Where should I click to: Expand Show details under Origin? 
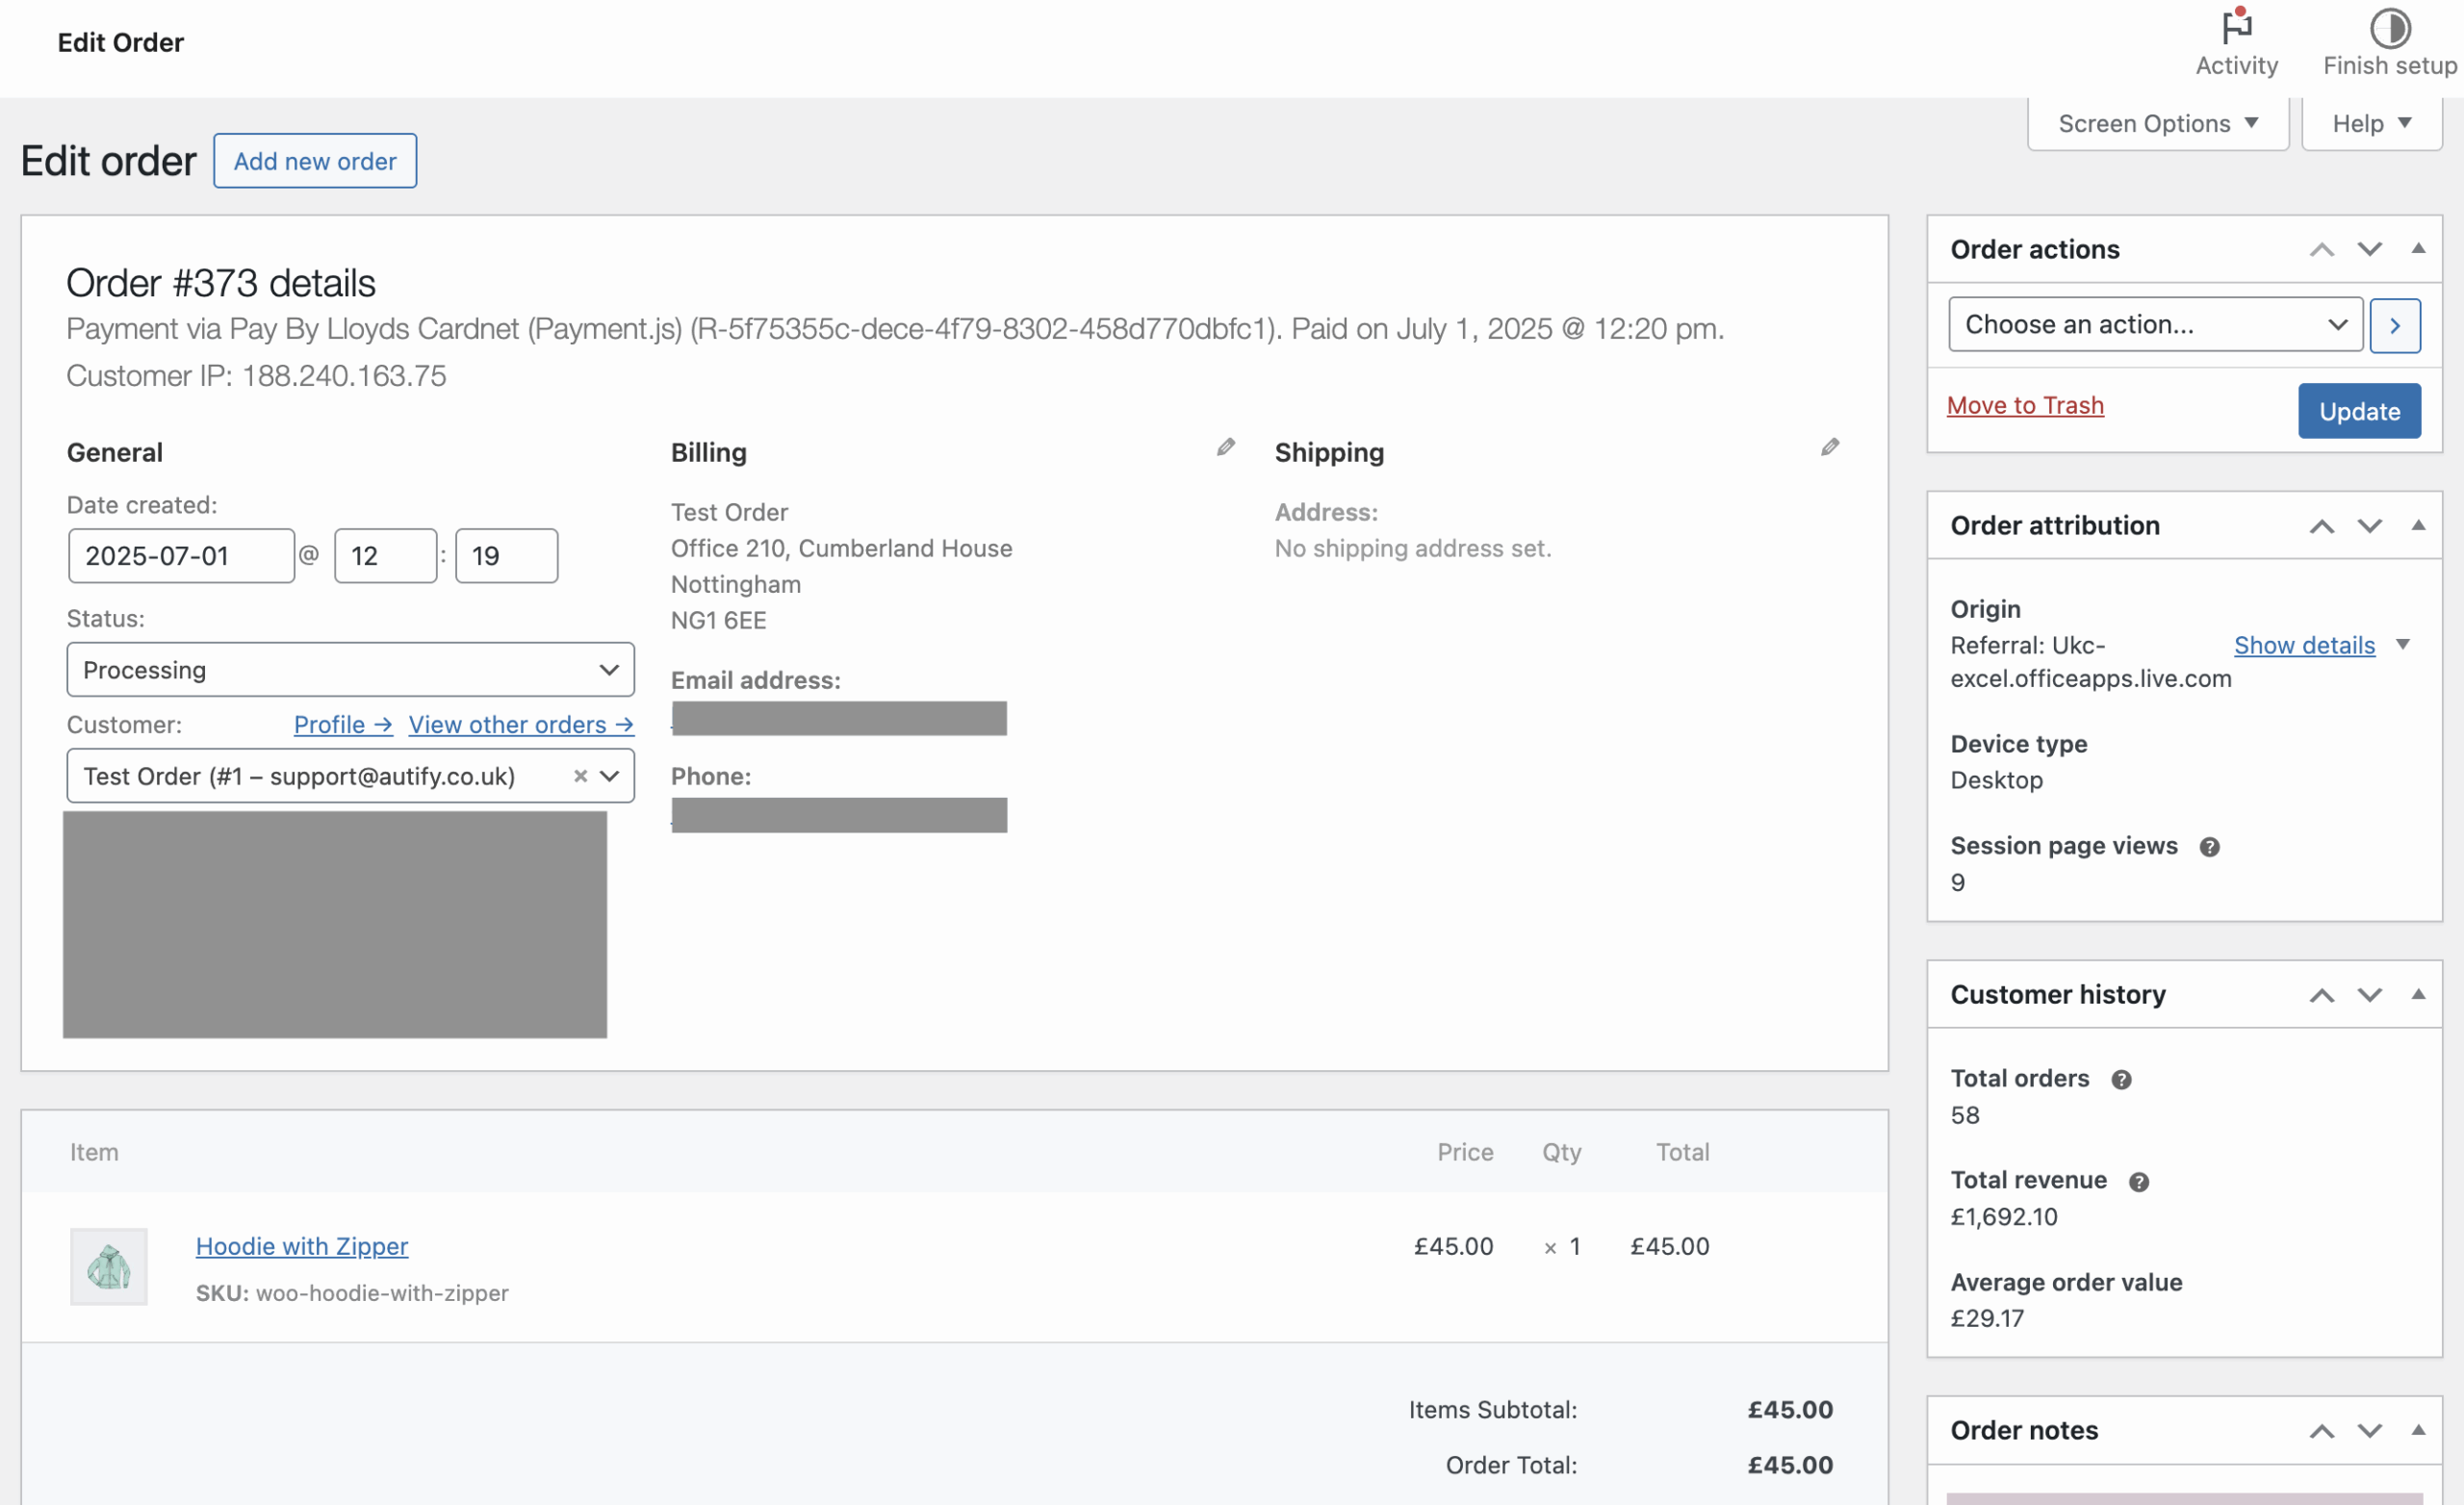[2303, 645]
